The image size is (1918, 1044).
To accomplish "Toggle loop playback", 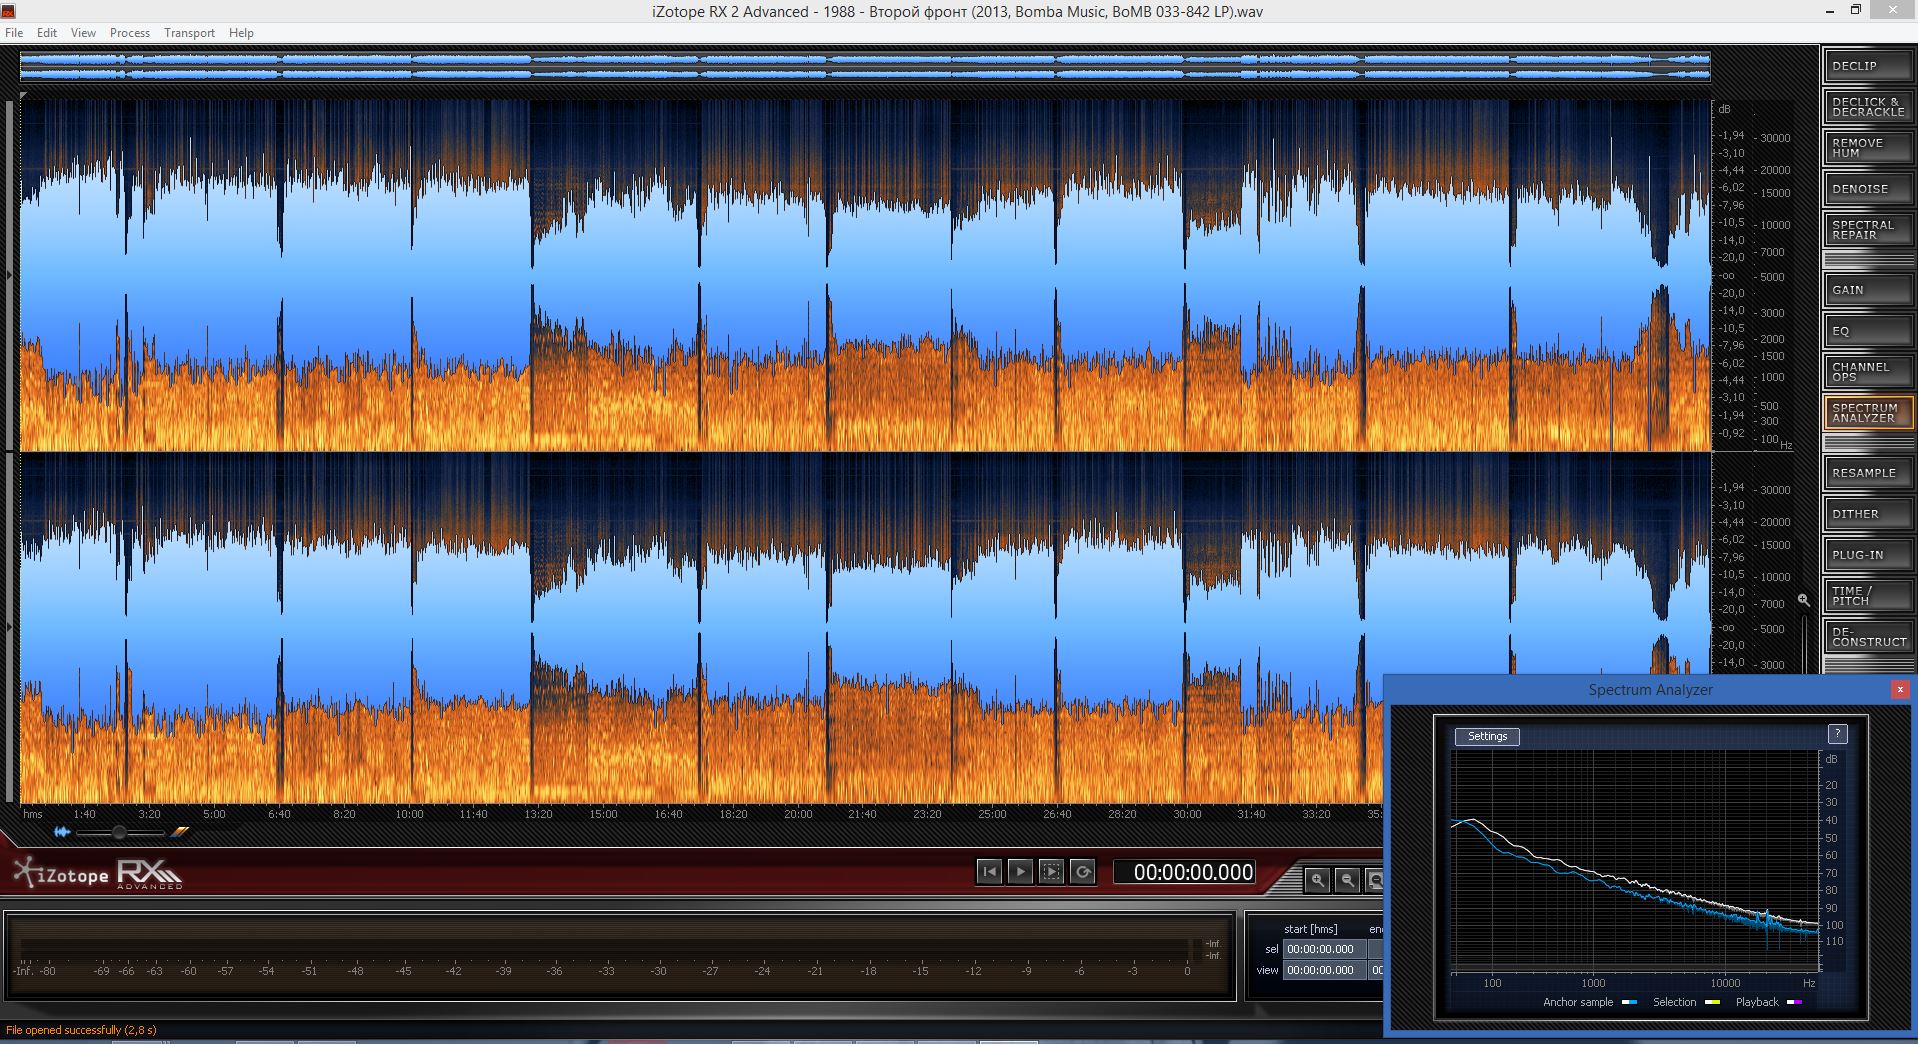I will [x=1082, y=872].
